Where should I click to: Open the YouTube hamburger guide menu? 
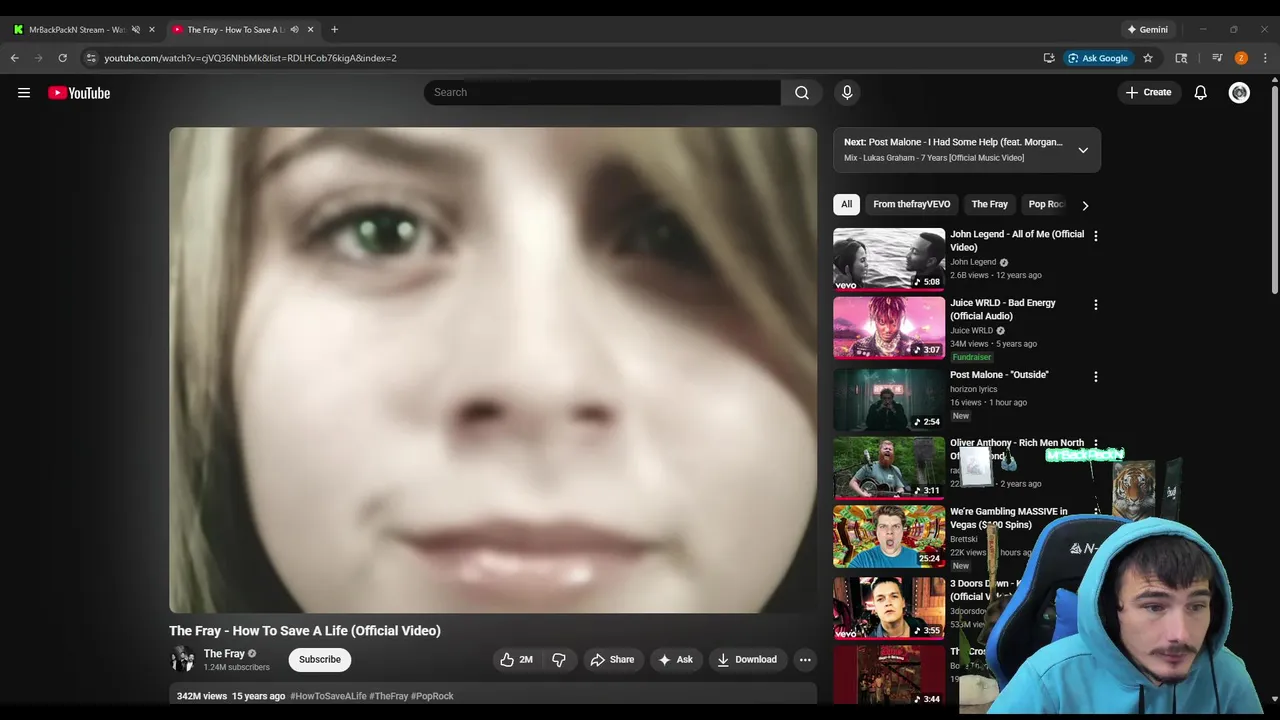[24, 93]
